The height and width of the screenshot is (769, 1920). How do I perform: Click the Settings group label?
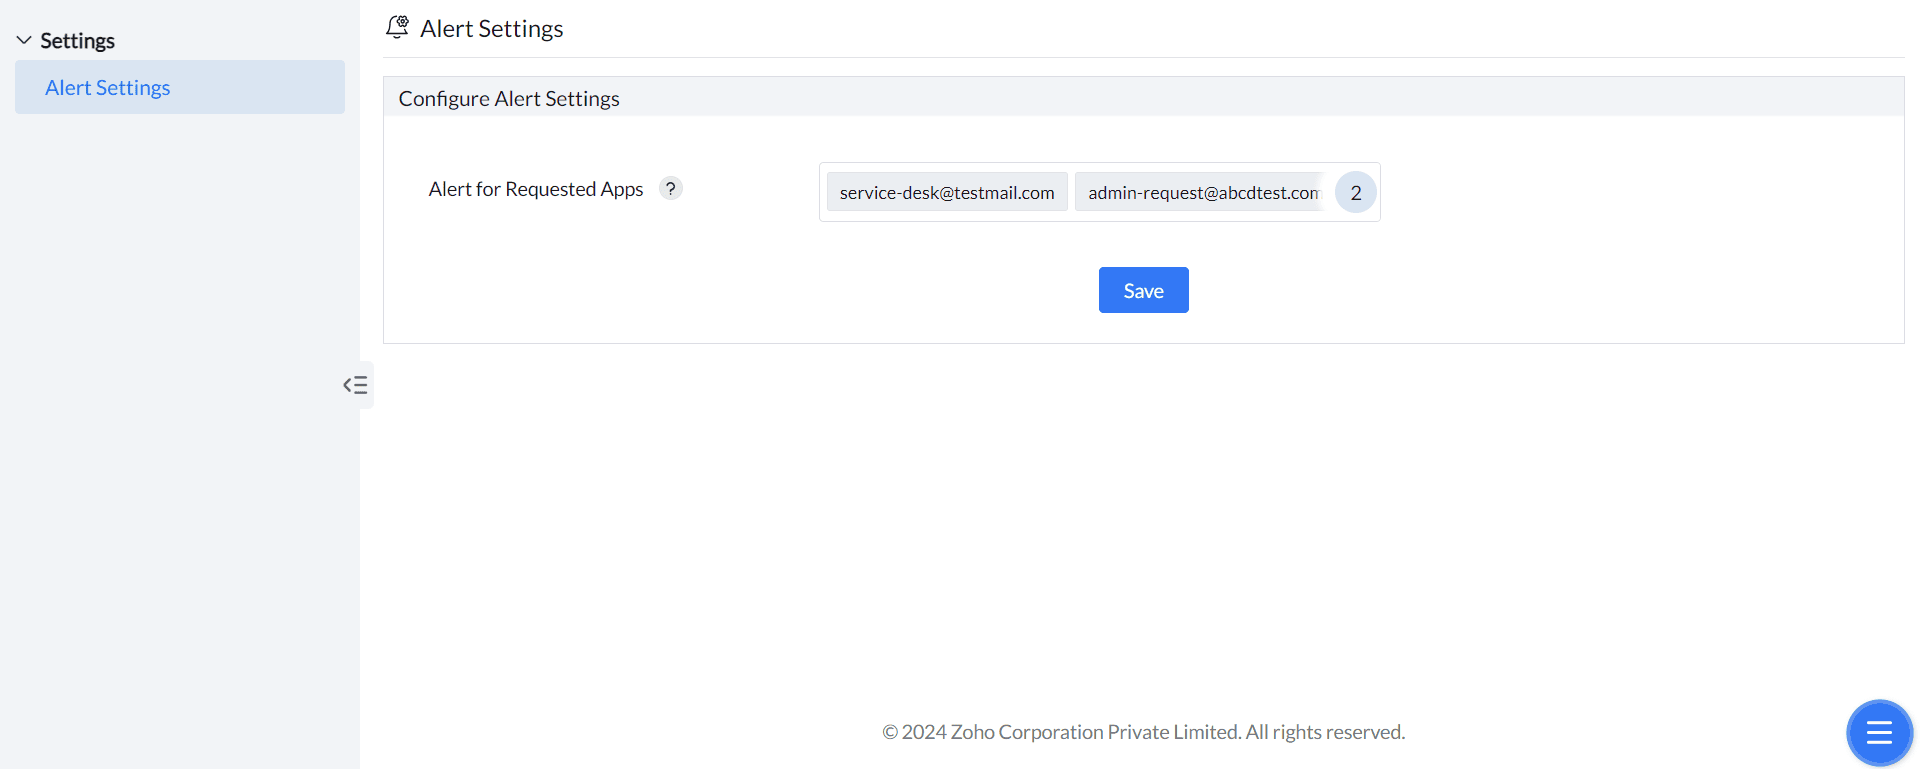pos(77,41)
